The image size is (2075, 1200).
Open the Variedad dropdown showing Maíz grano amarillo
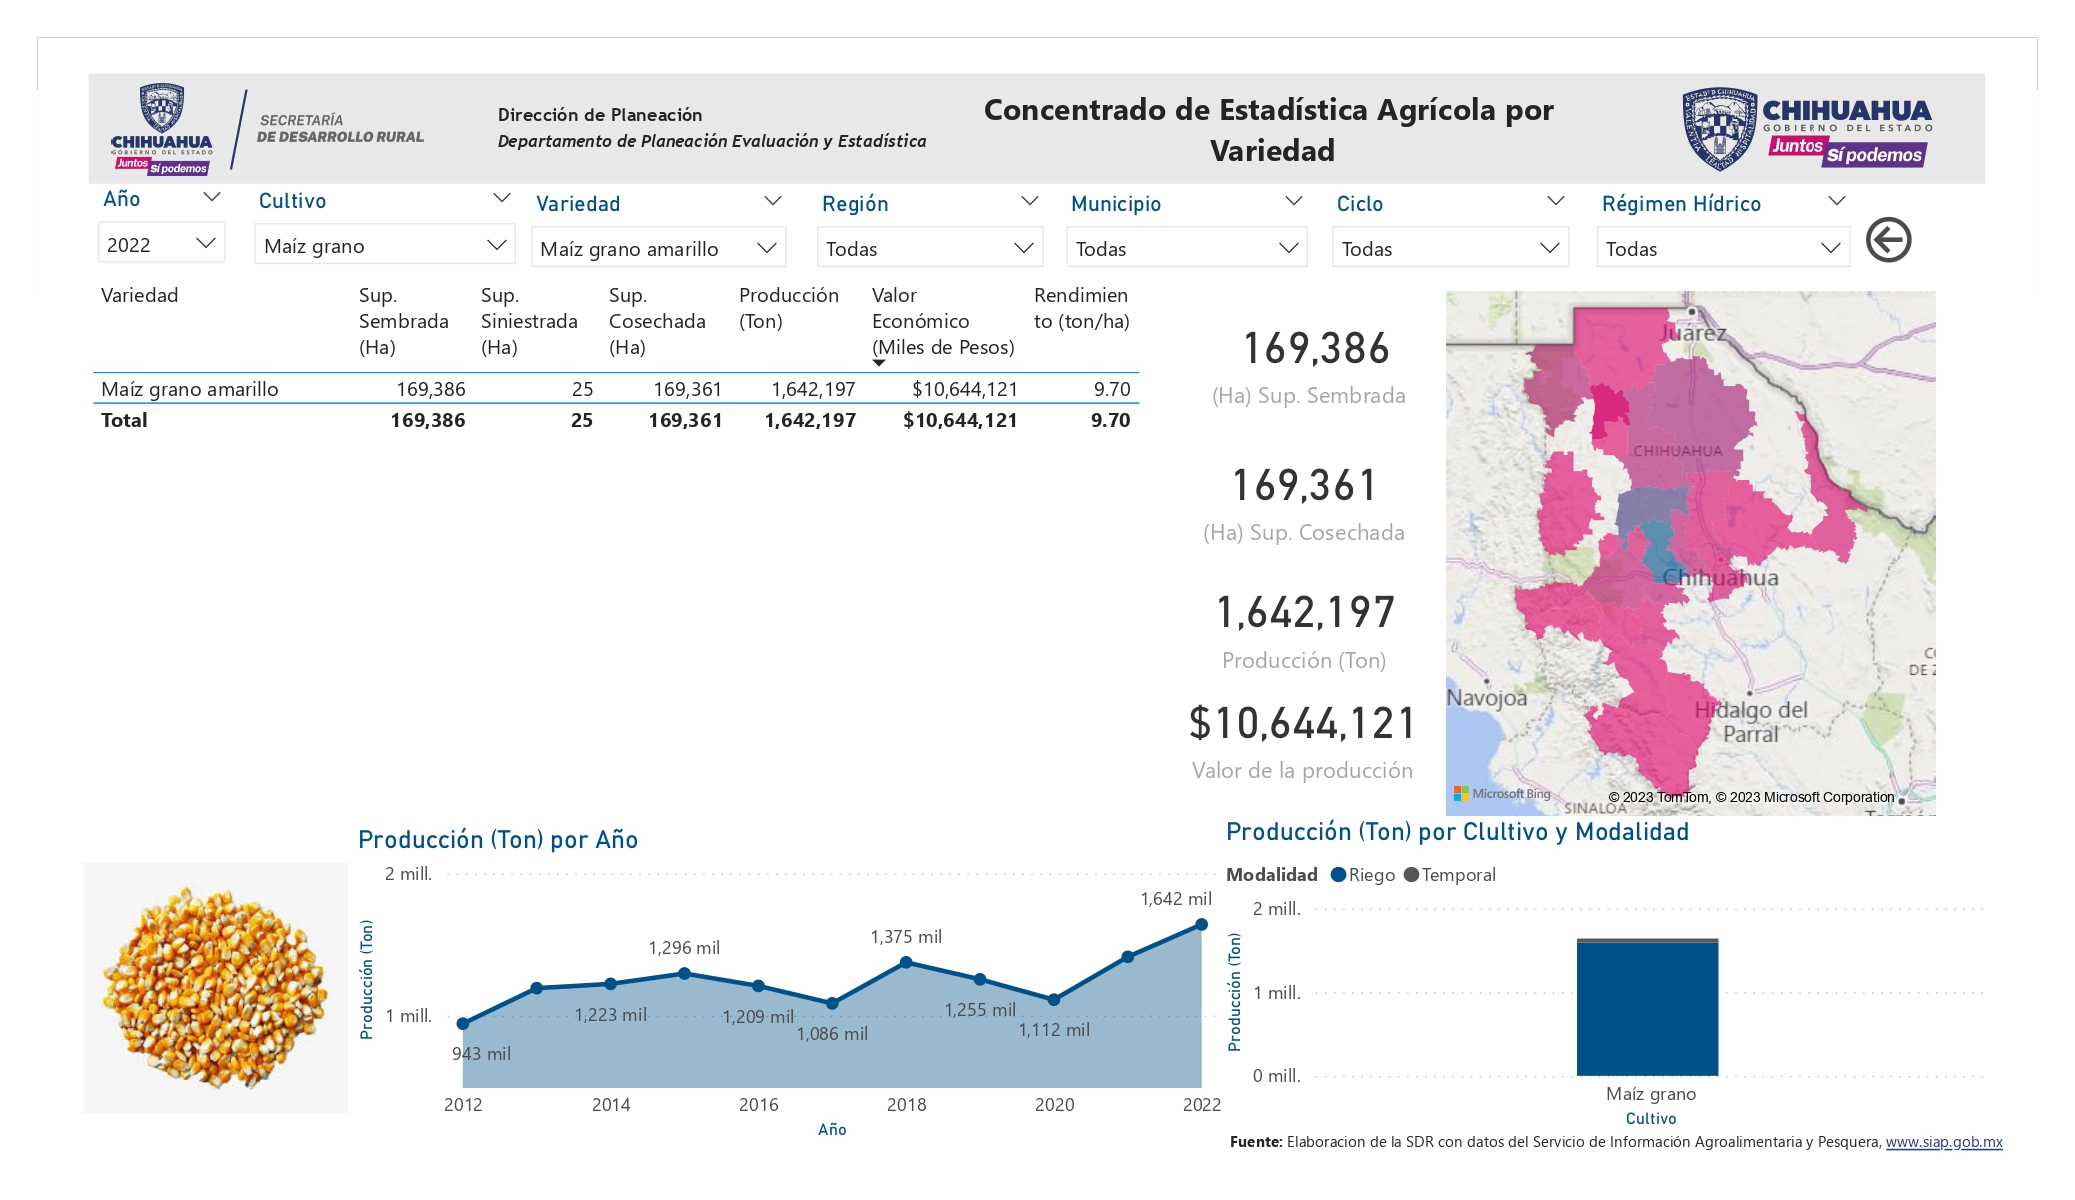click(x=658, y=248)
